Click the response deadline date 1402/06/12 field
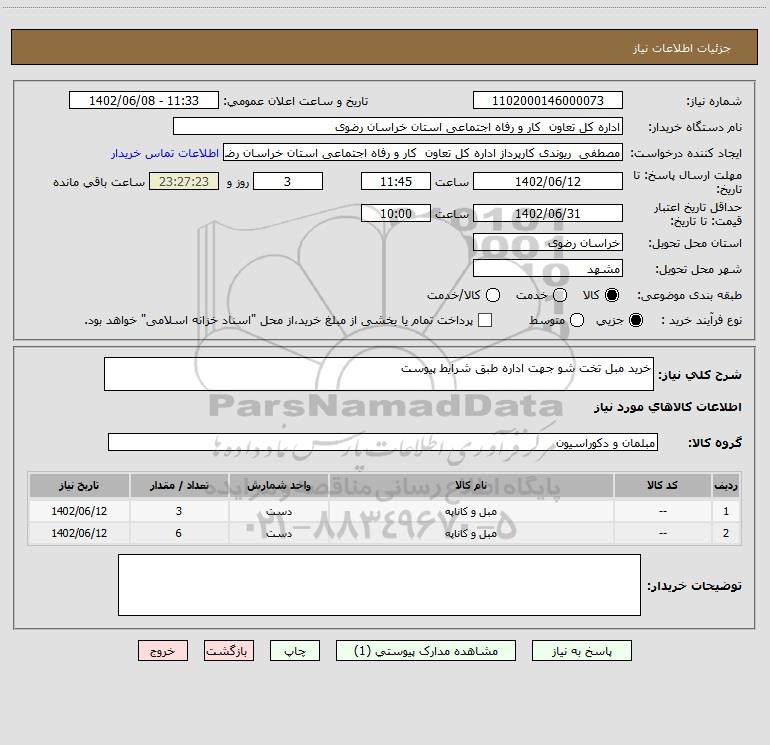Screen dimensions: 770x745 click(548, 181)
